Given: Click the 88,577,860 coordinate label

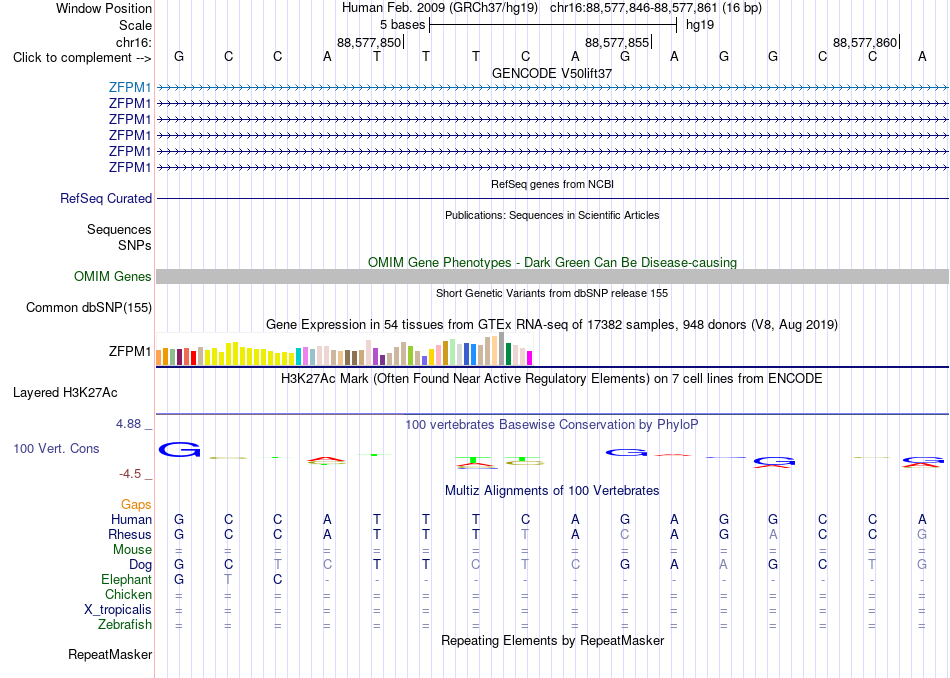Looking at the screenshot, I should click(865, 42).
